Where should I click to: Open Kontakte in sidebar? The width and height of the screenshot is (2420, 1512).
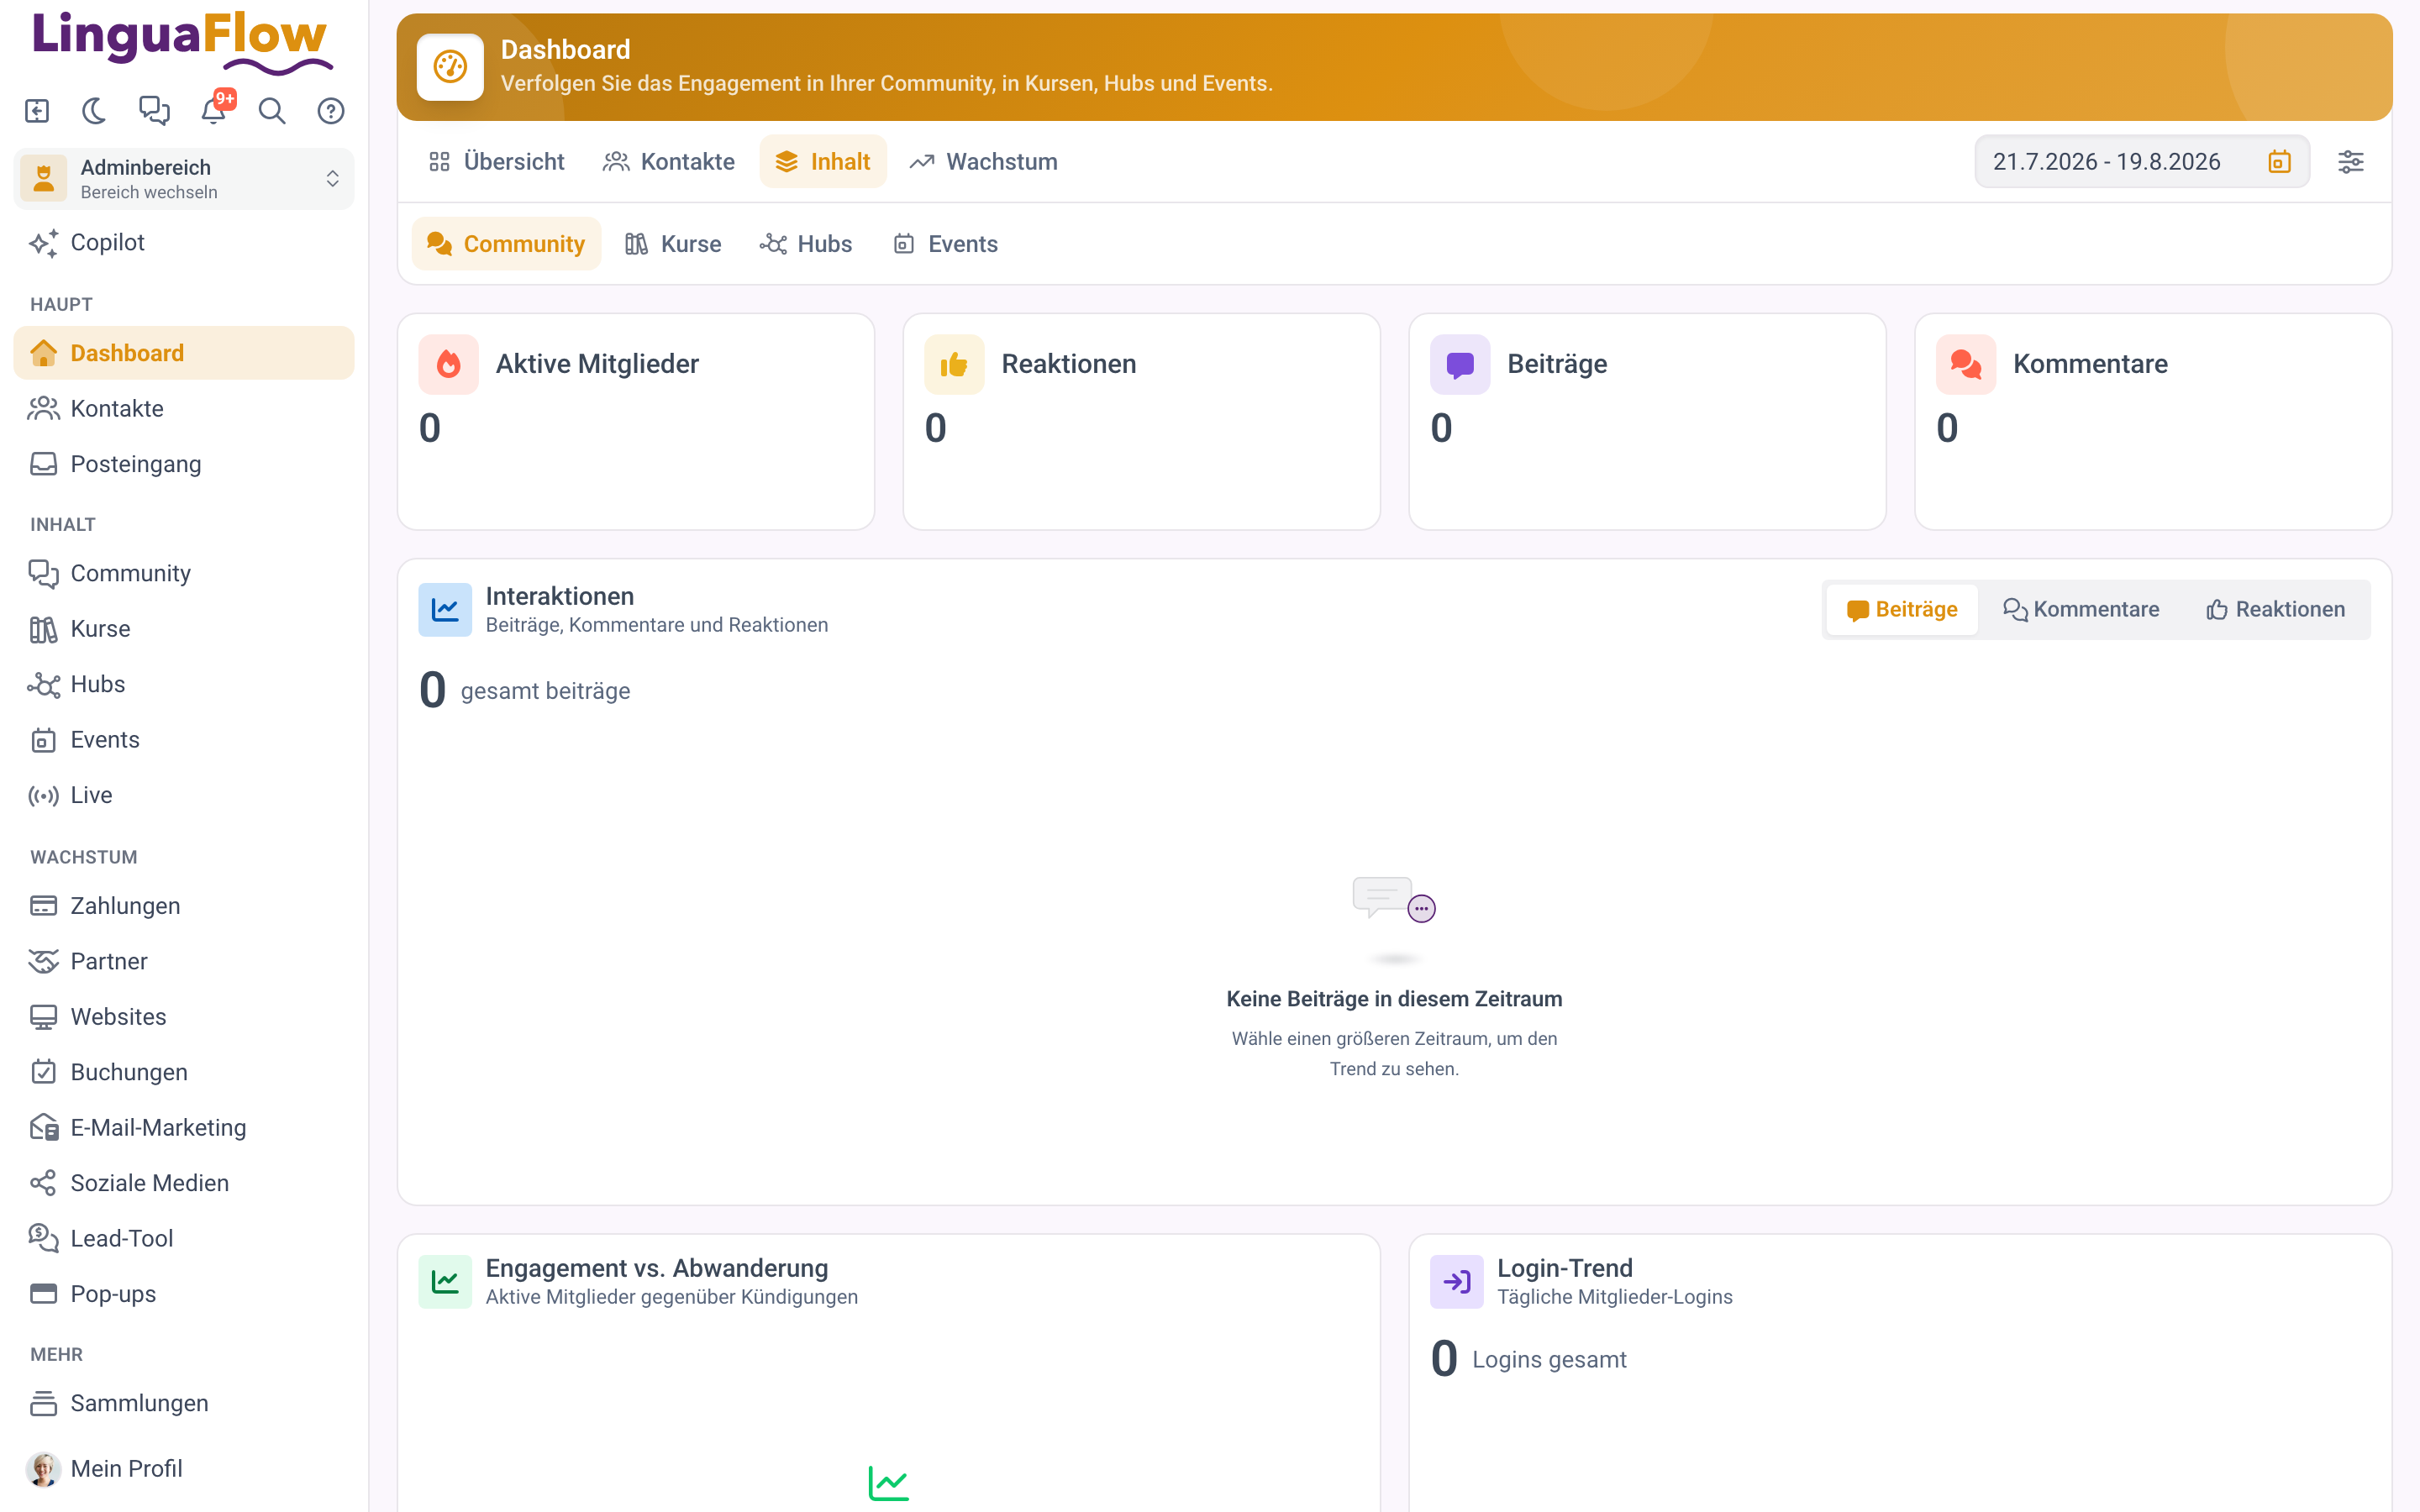pos(184,408)
